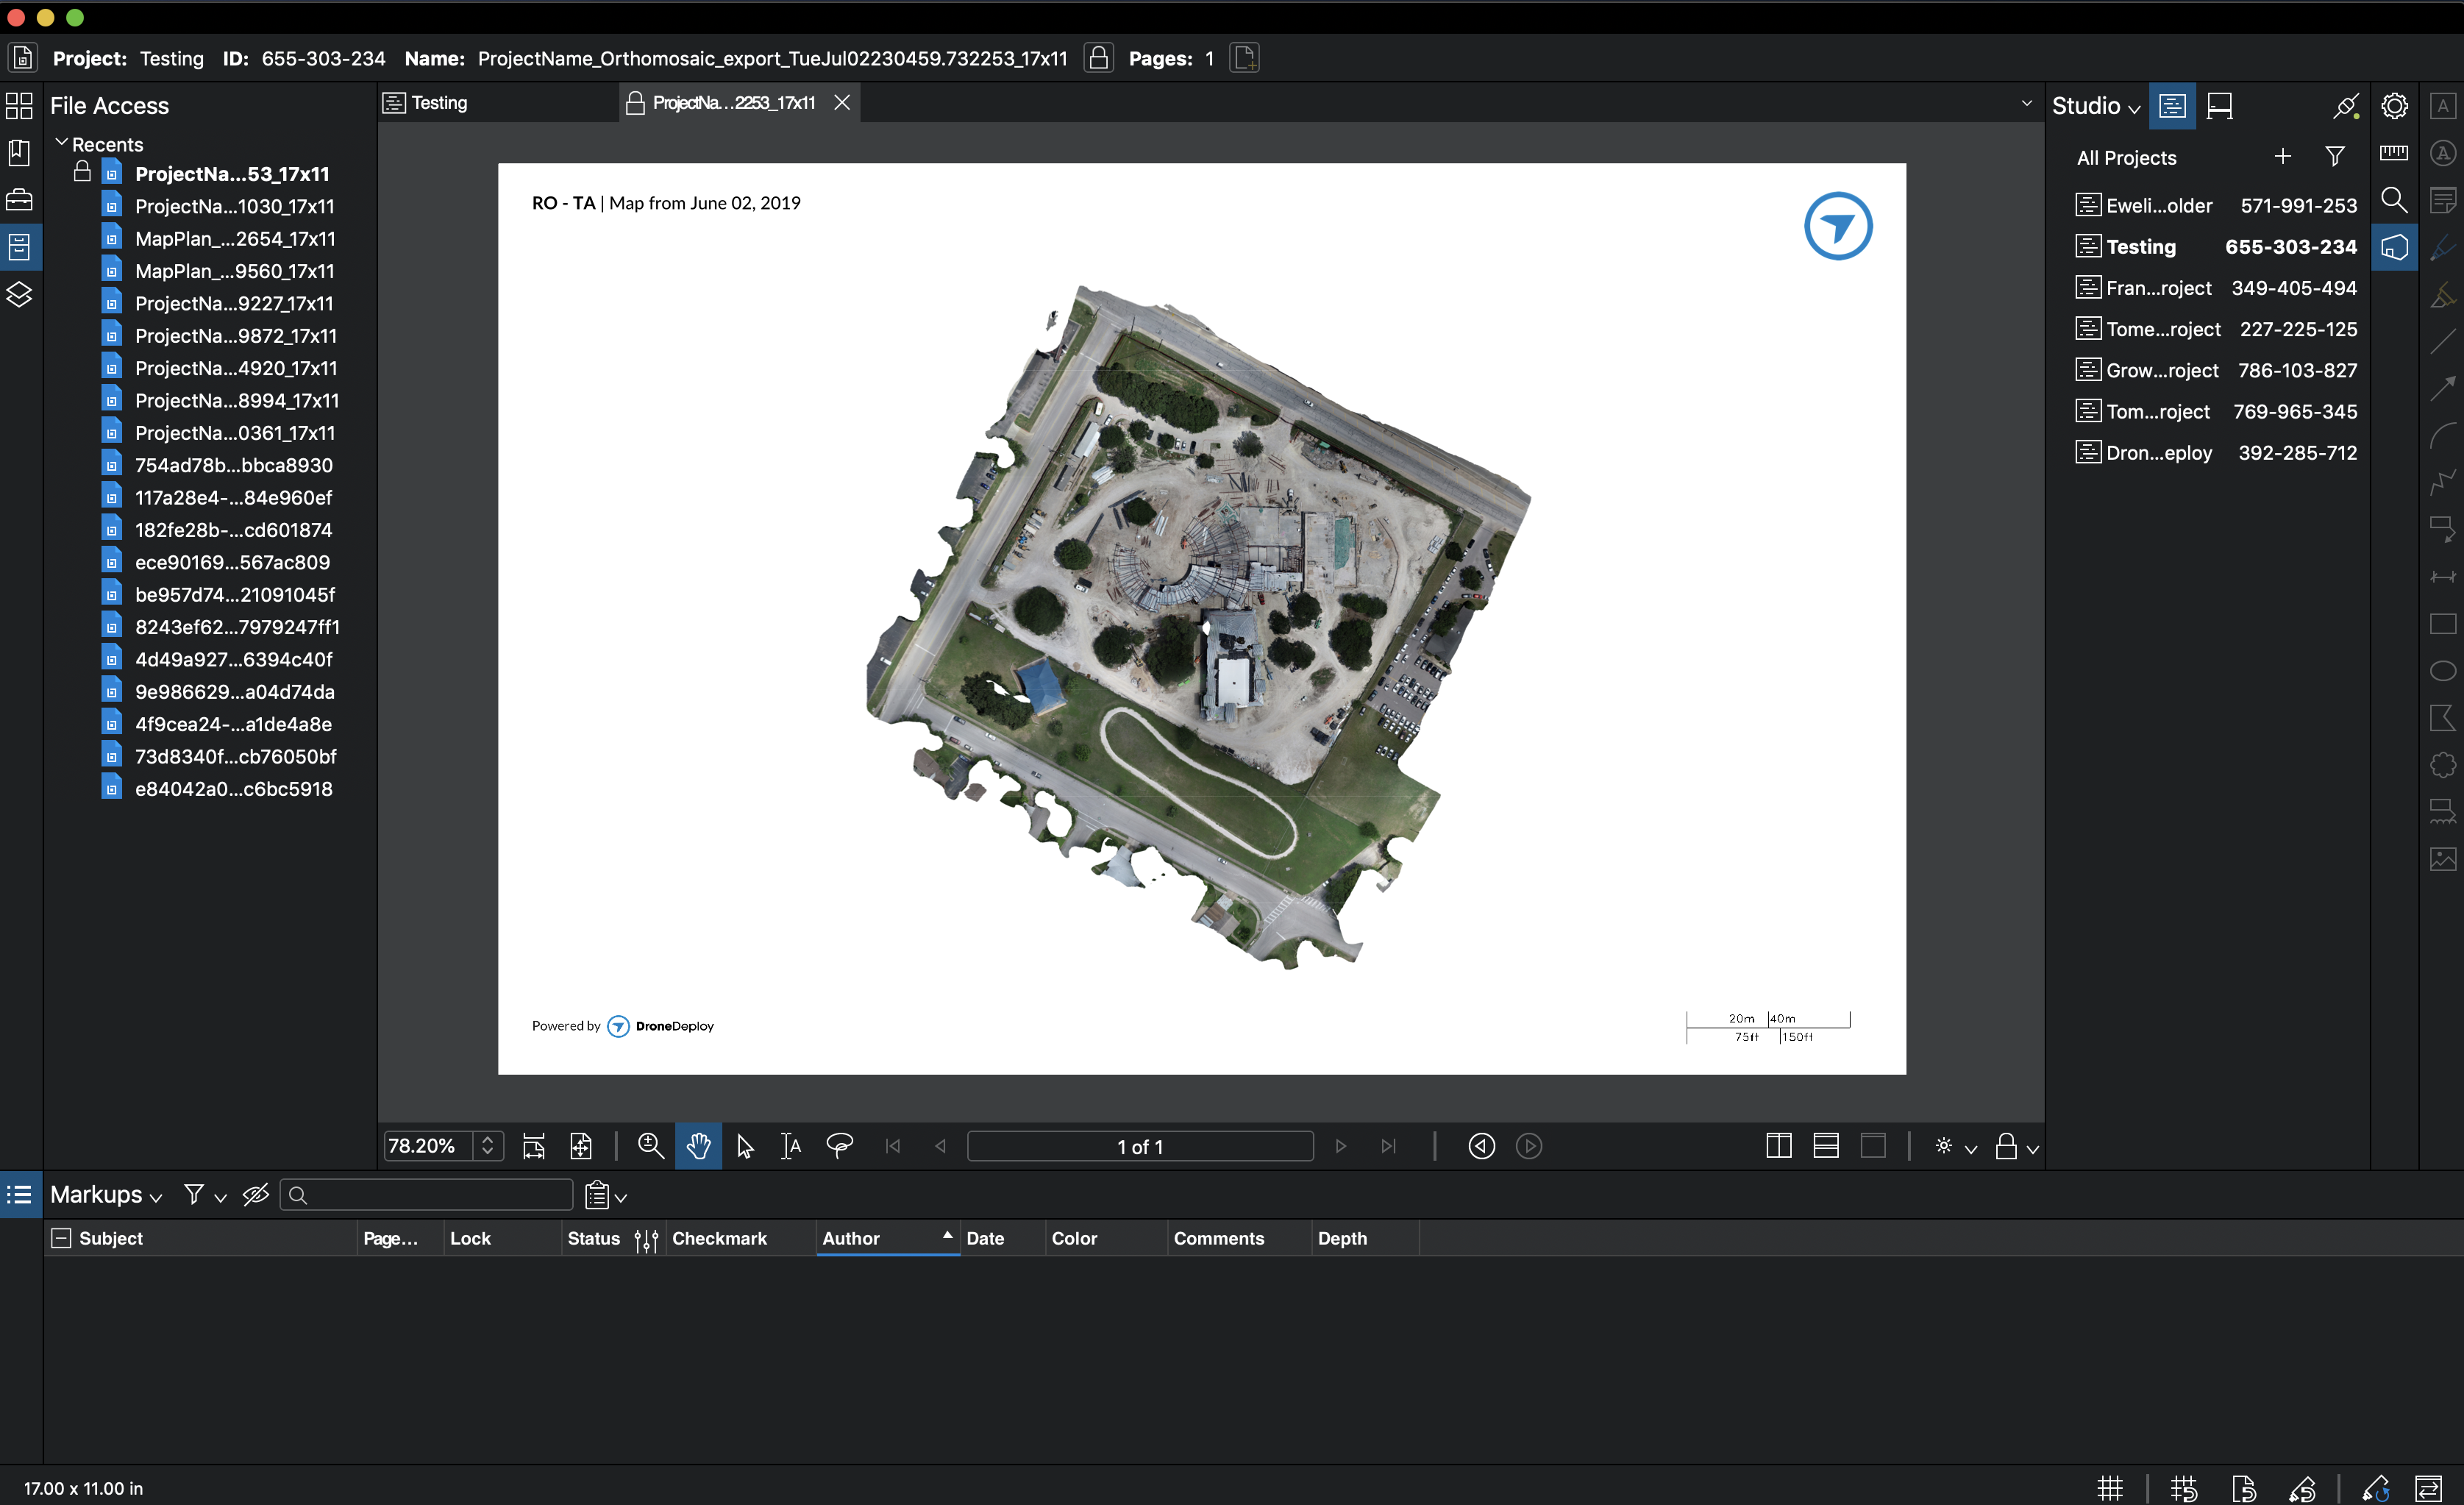Open Studio settings gear icon

[2394, 106]
